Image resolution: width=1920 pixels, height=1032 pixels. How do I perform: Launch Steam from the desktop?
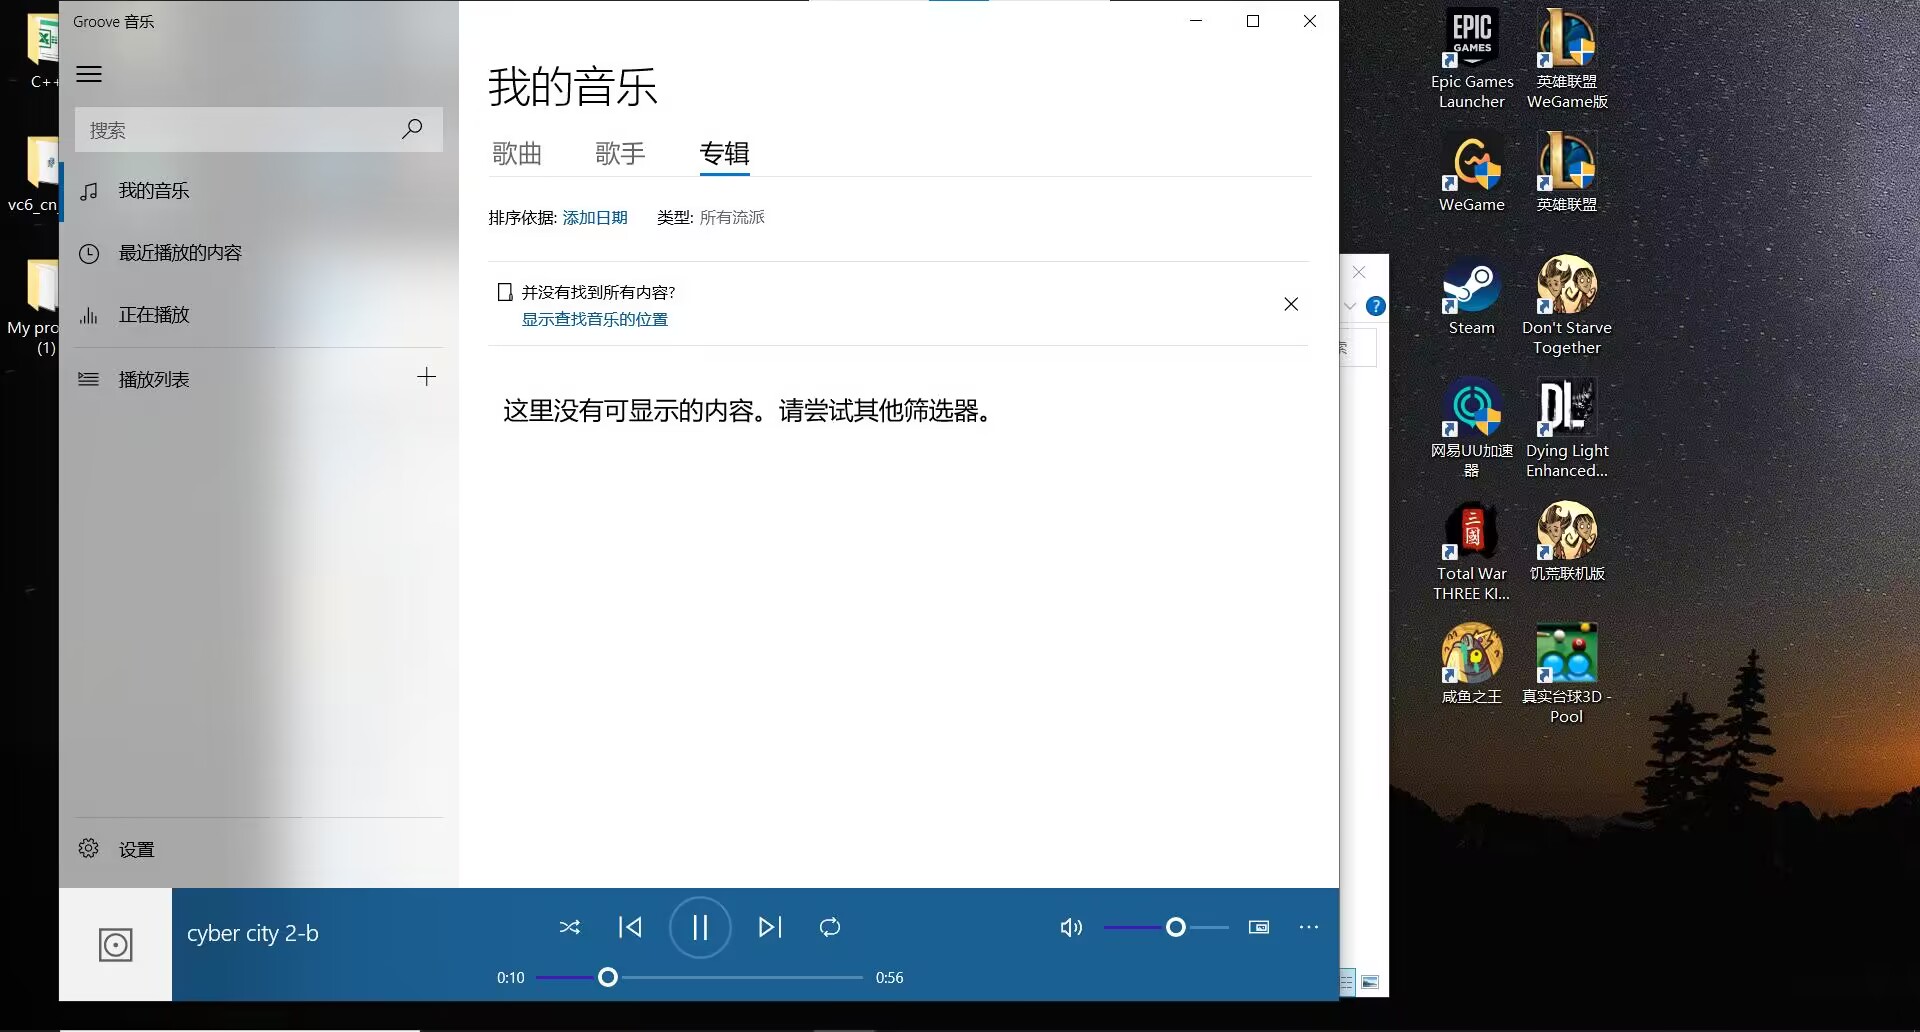(1469, 295)
